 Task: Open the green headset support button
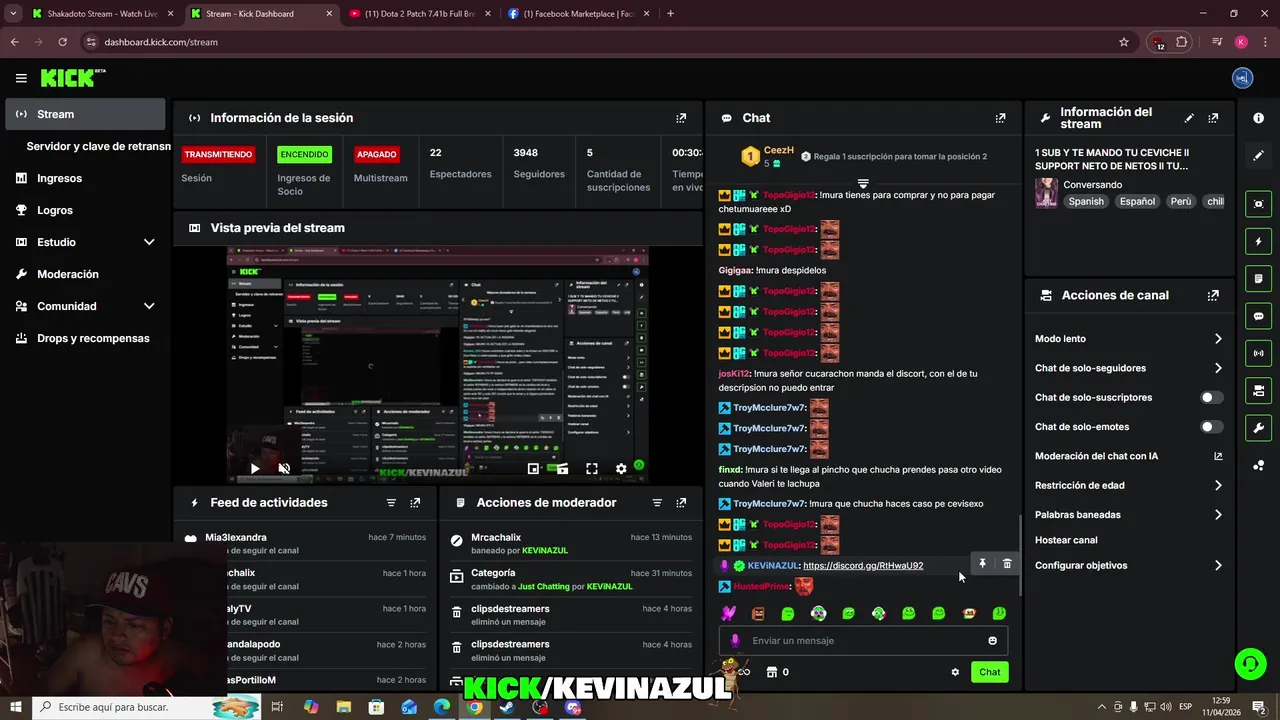click(1249, 663)
